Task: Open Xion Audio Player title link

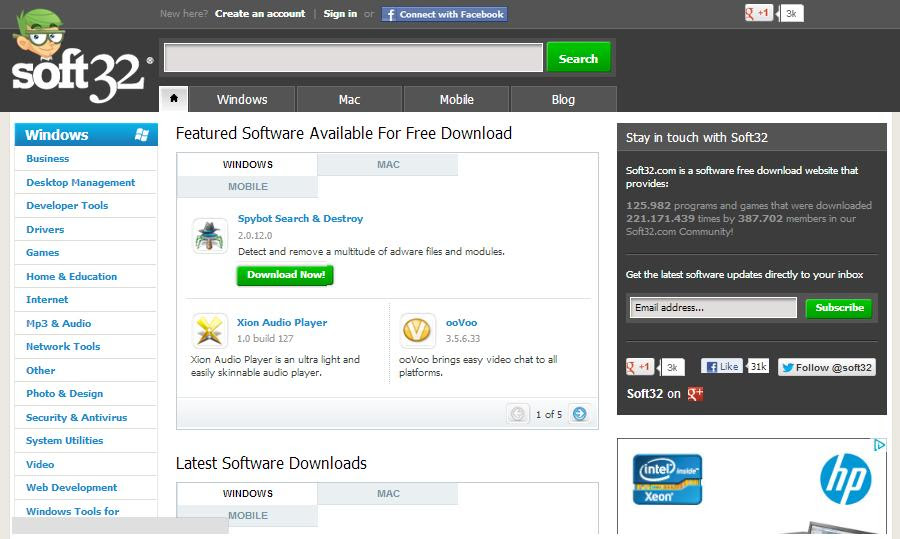Action: click(282, 323)
